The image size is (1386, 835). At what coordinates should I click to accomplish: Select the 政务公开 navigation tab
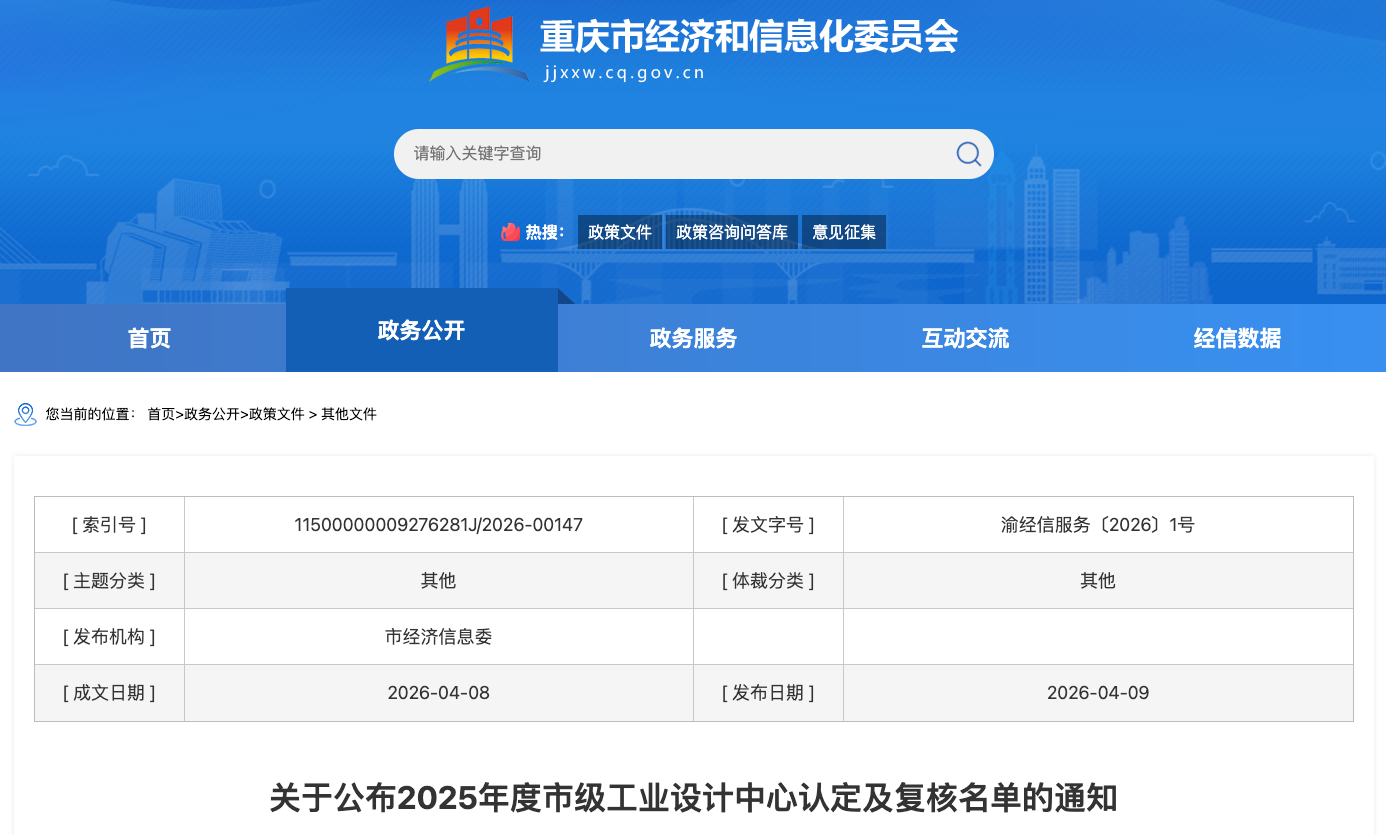pos(421,331)
